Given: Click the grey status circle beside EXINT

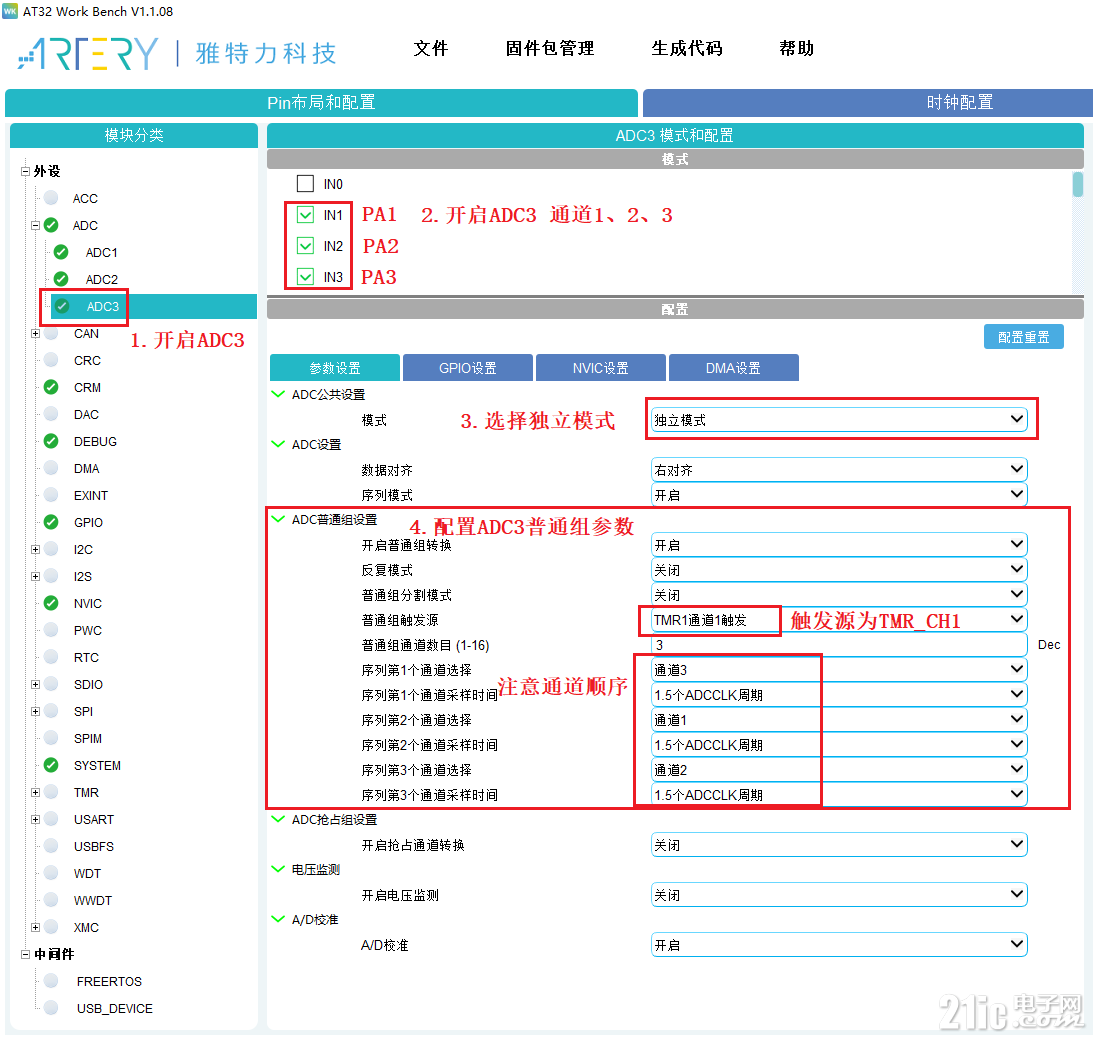Looking at the screenshot, I should (x=51, y=495).
